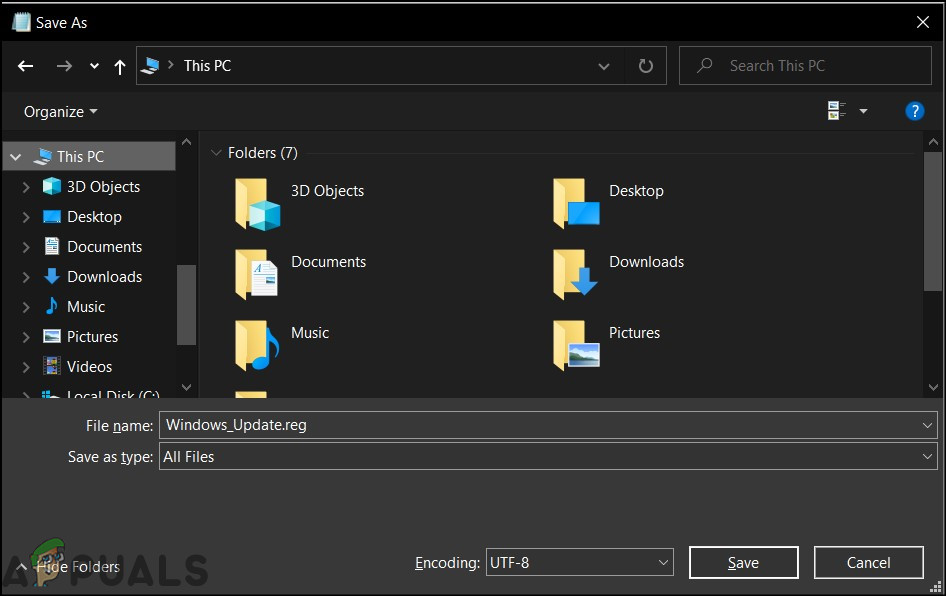Select Downloads in navigation pane
Viewport: 946px width, 596px height.
click(x=92, y=277)
